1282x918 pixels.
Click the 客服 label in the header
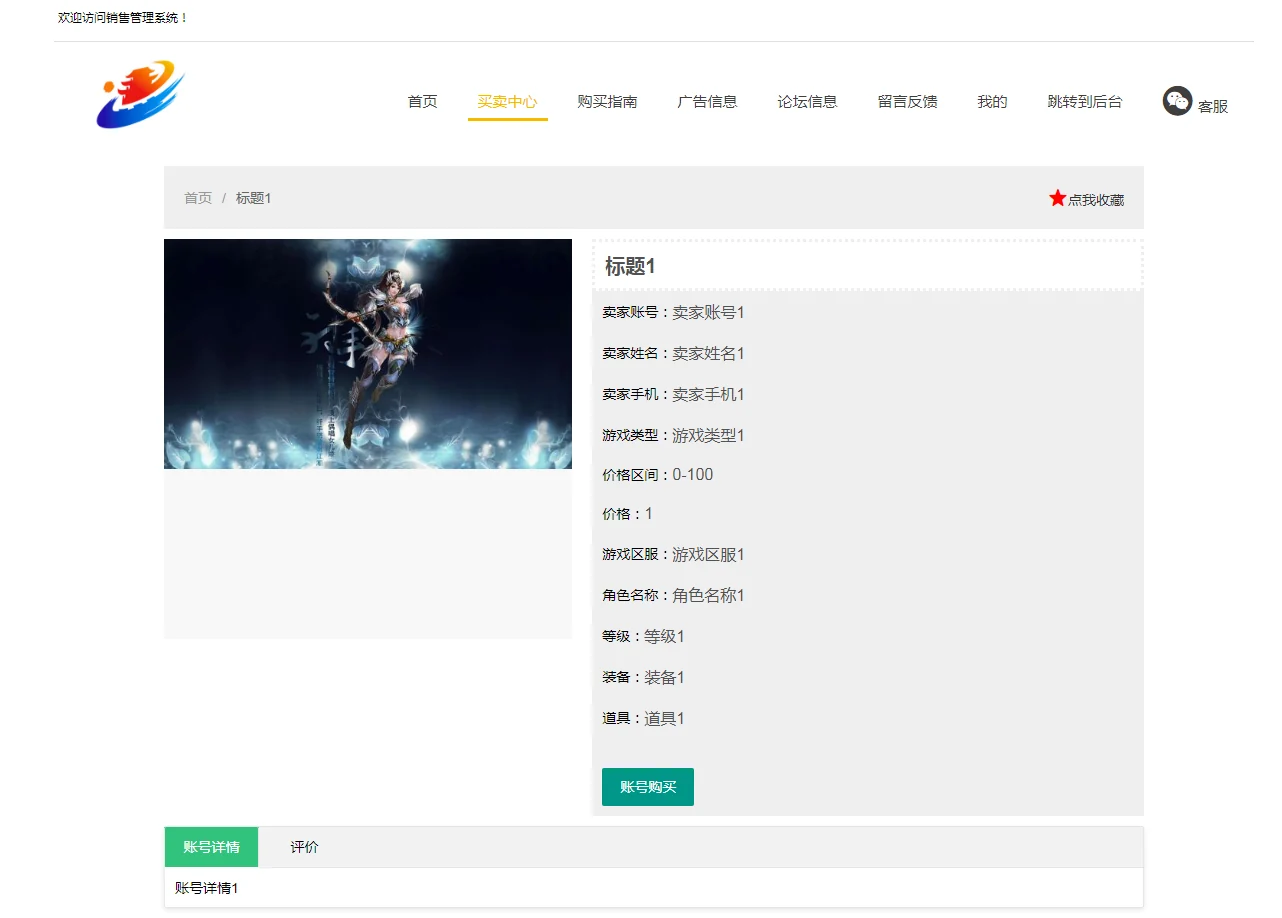coord(1213,106)
